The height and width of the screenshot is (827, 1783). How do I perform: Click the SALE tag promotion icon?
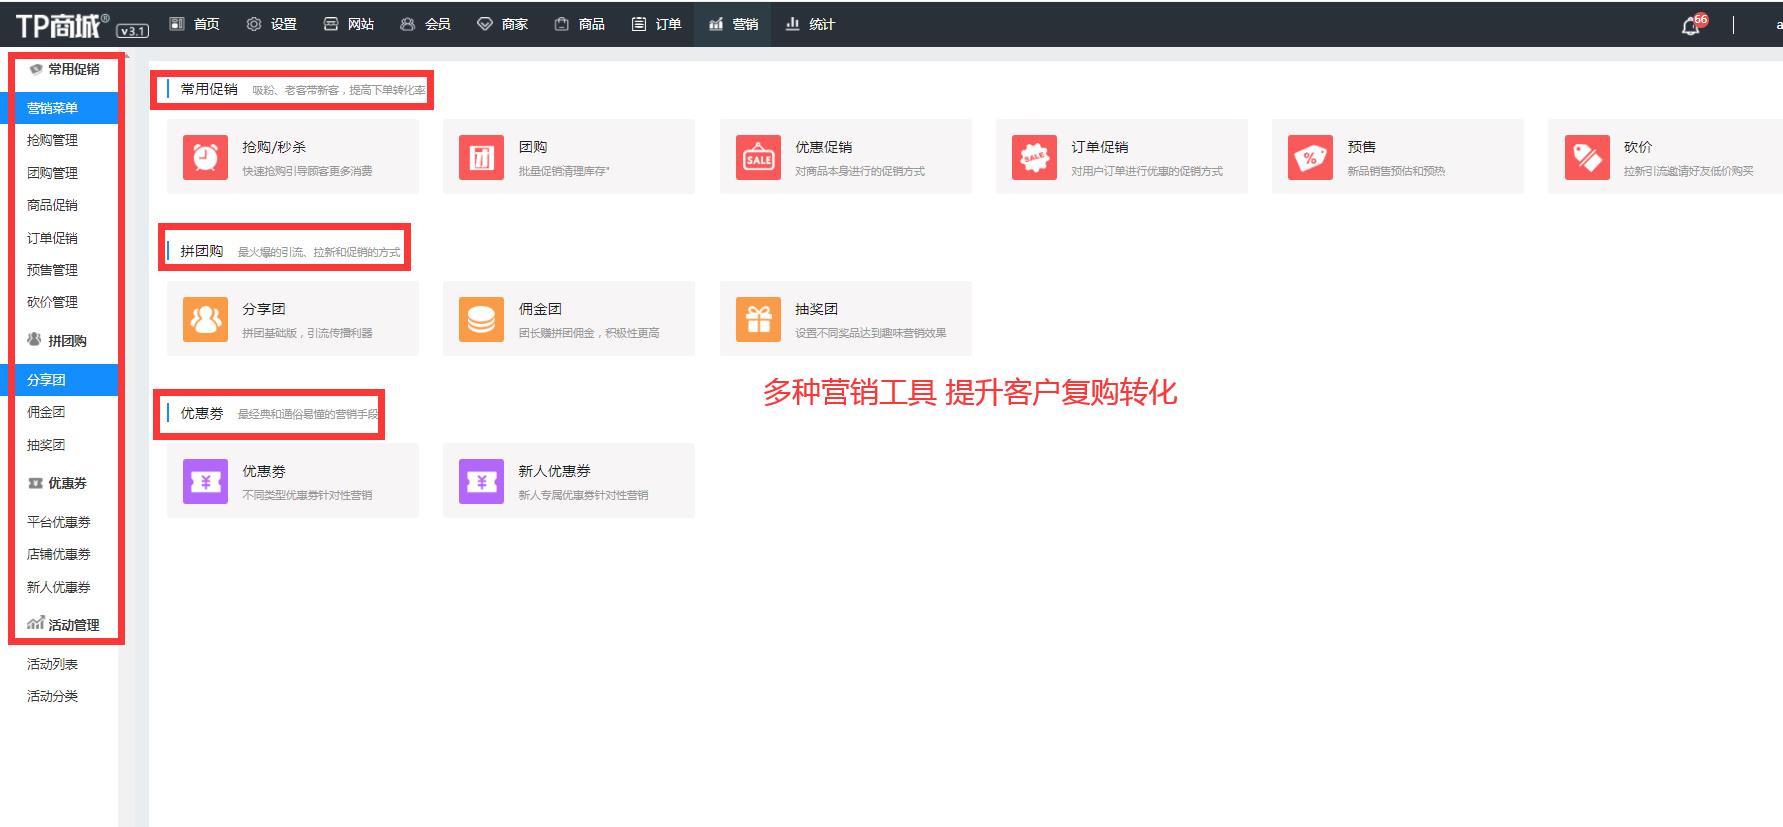point(758,157)
